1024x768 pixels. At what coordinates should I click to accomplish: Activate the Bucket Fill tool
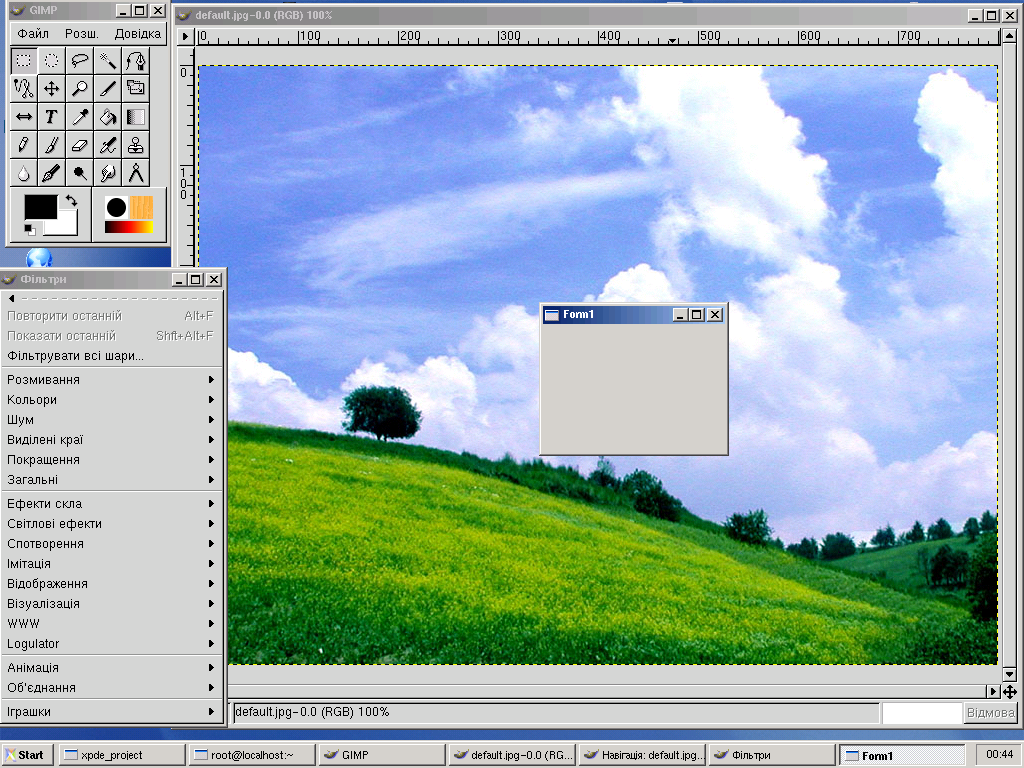pyautogui.click(x=108, y=117)
